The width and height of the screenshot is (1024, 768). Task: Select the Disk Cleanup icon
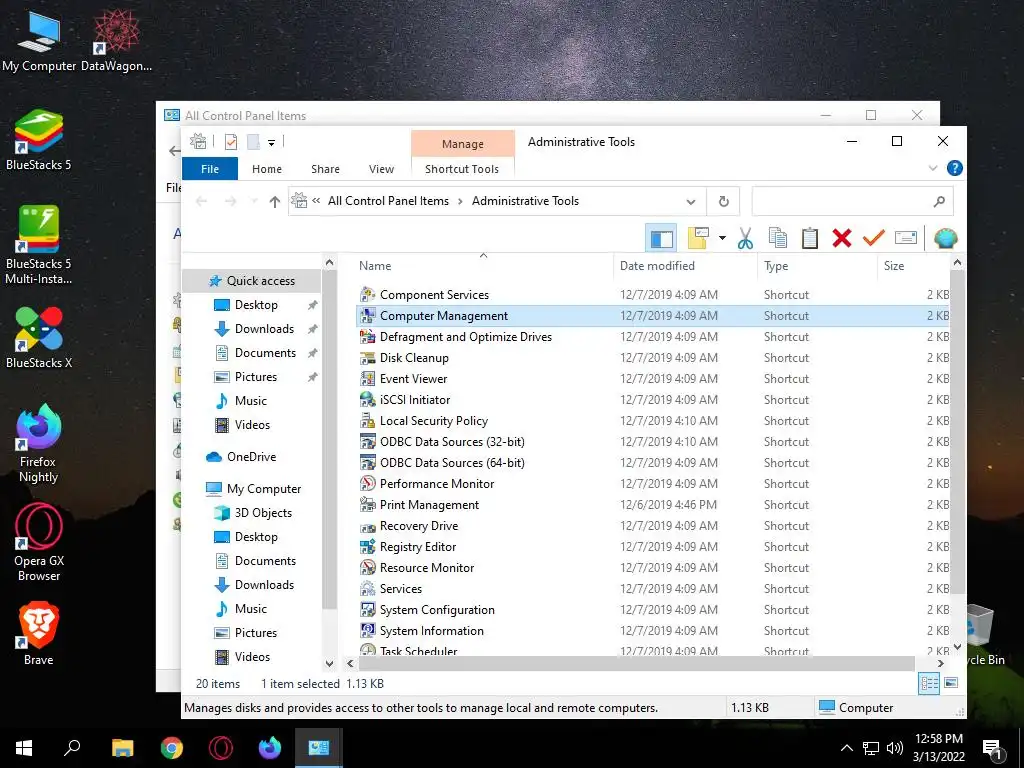368,358
